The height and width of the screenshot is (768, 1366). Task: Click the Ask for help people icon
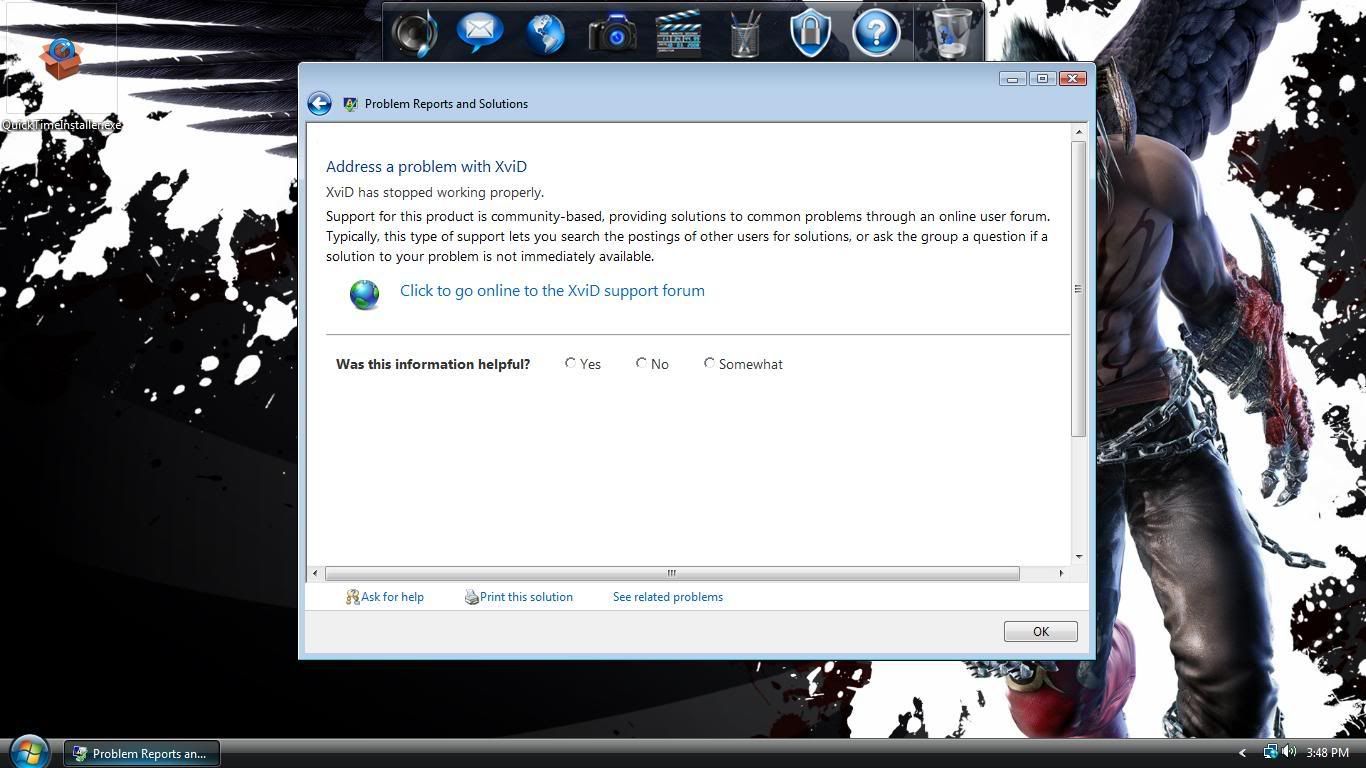pos(352,597)
